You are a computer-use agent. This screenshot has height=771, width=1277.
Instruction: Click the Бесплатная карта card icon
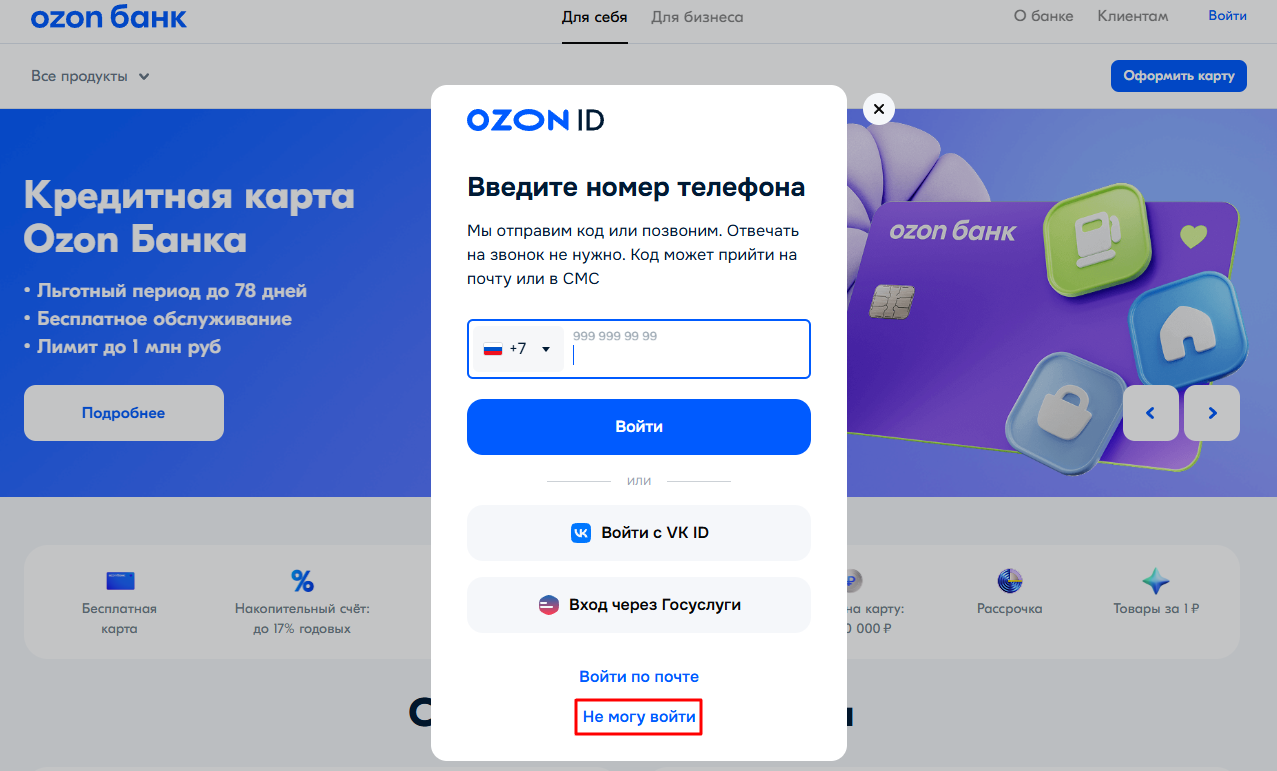tap(120, 581)
